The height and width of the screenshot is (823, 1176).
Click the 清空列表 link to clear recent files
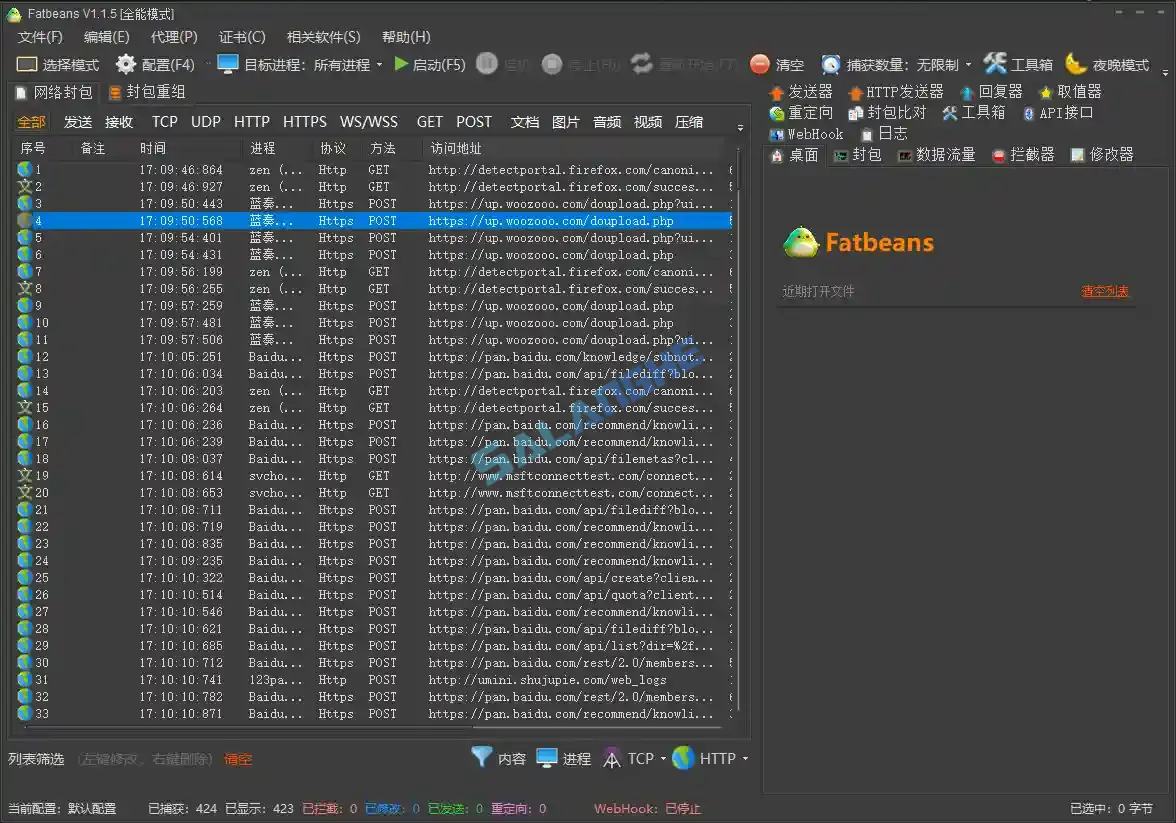tap(1104, 291)
